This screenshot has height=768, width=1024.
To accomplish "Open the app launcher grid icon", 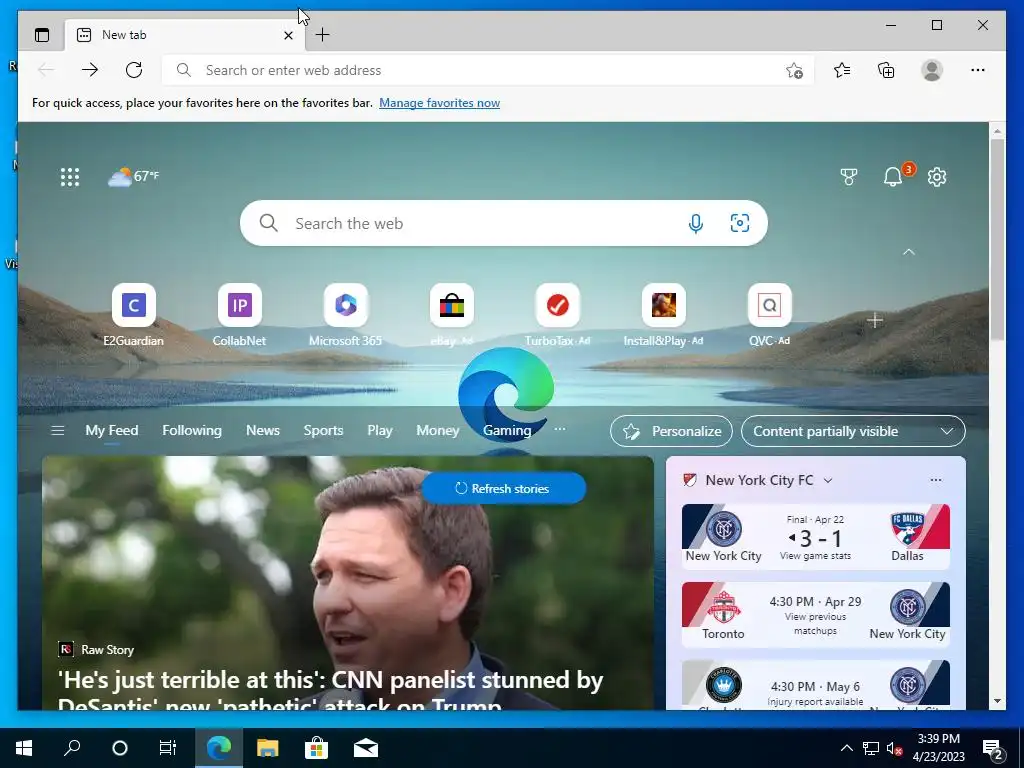I will 70,177.
